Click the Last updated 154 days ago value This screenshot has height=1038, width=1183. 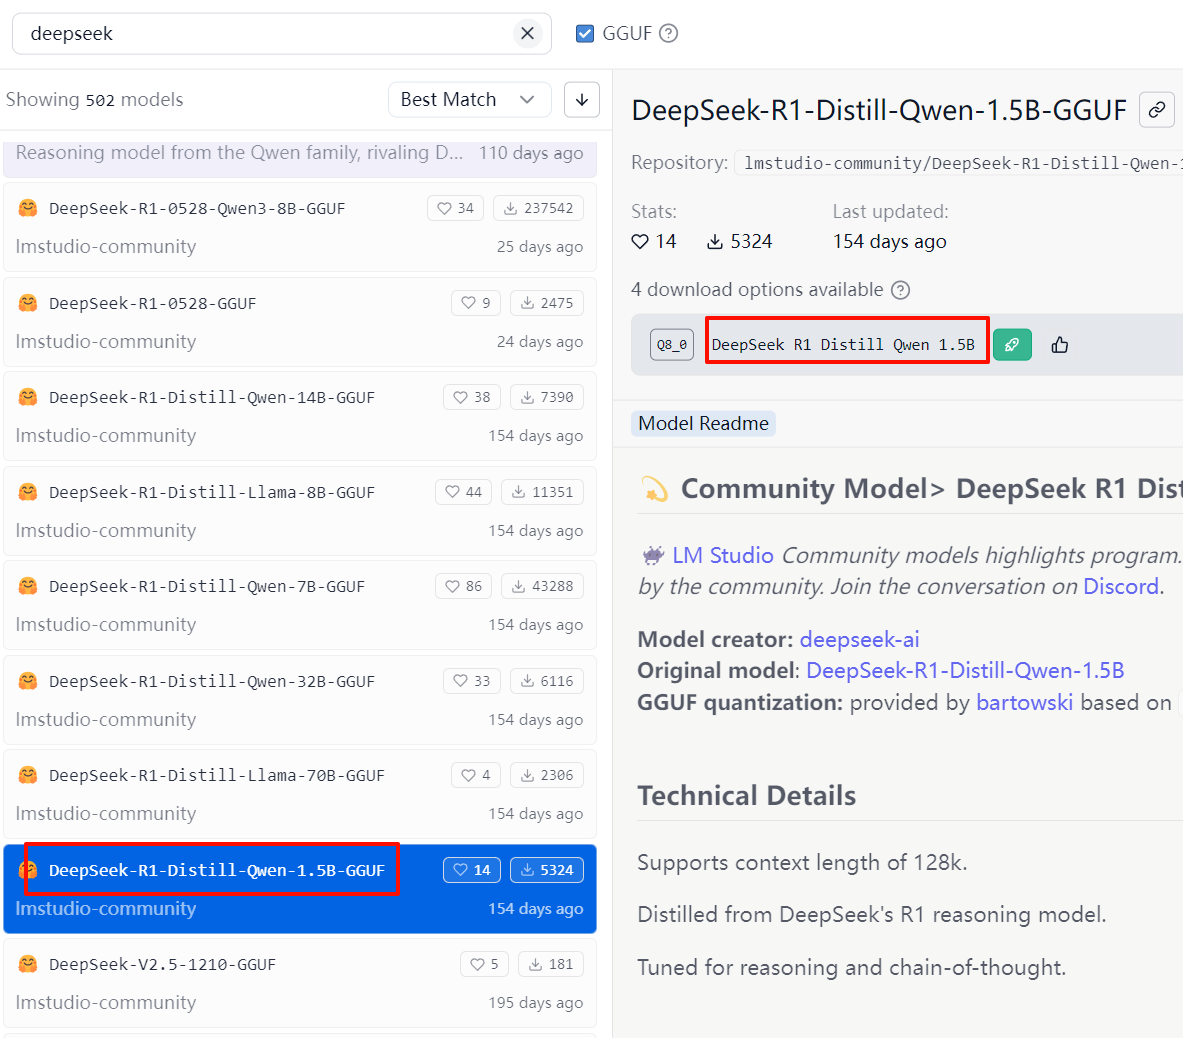[x=890, y=241]
